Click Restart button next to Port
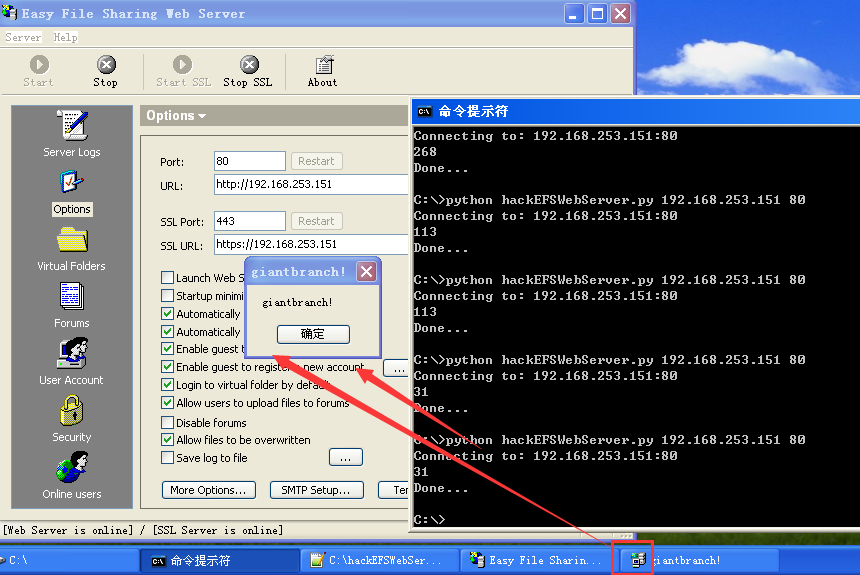 pyautogui.click(x=316, y=161)
